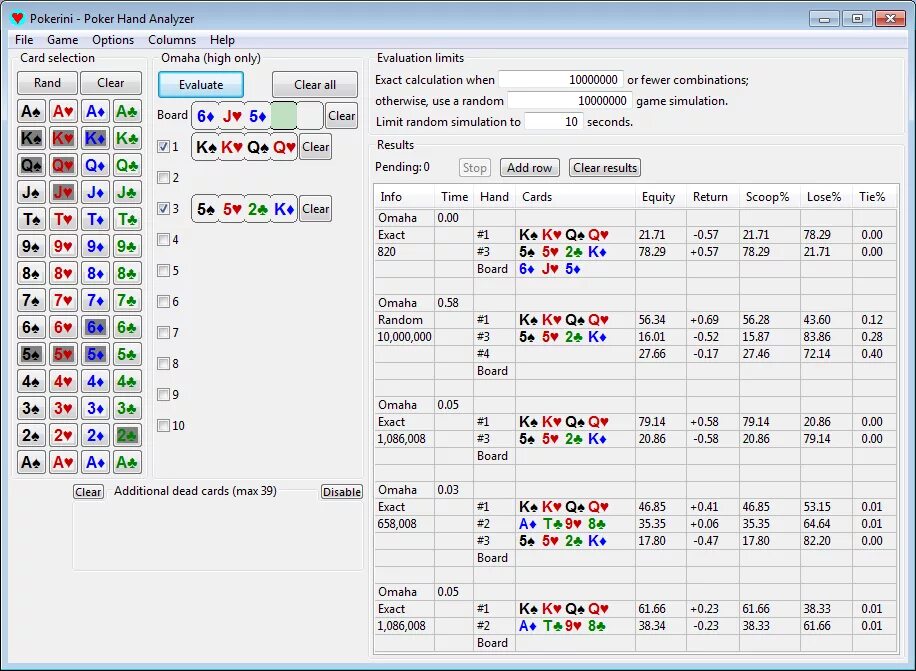Enable hand 4 checkbox
The height and width of the screenshot is (671, 916).
point(164,239)
